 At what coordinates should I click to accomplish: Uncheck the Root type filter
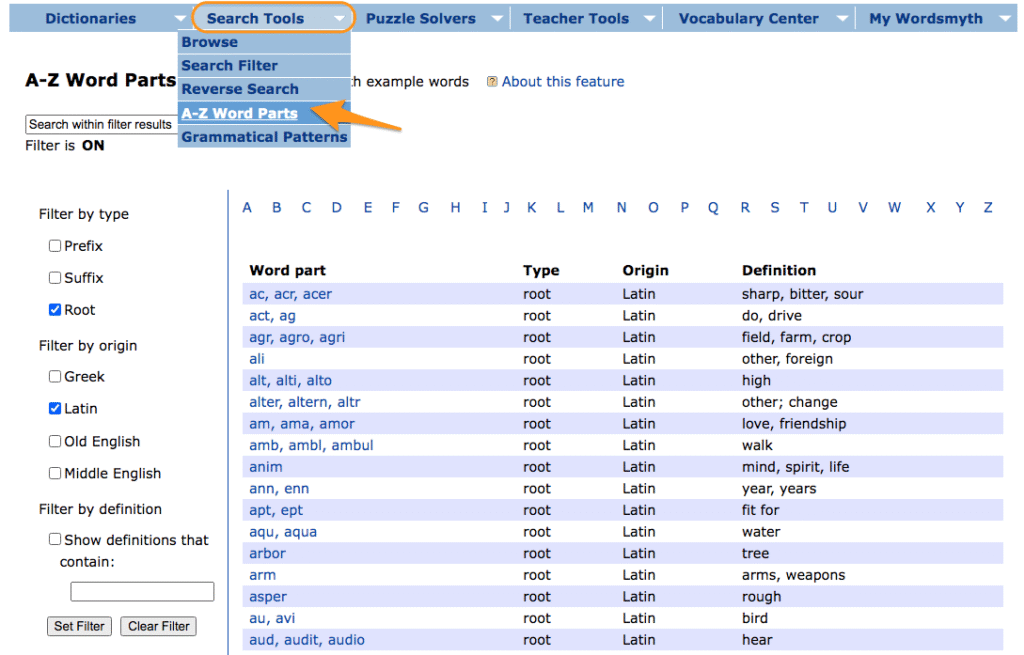55,310
